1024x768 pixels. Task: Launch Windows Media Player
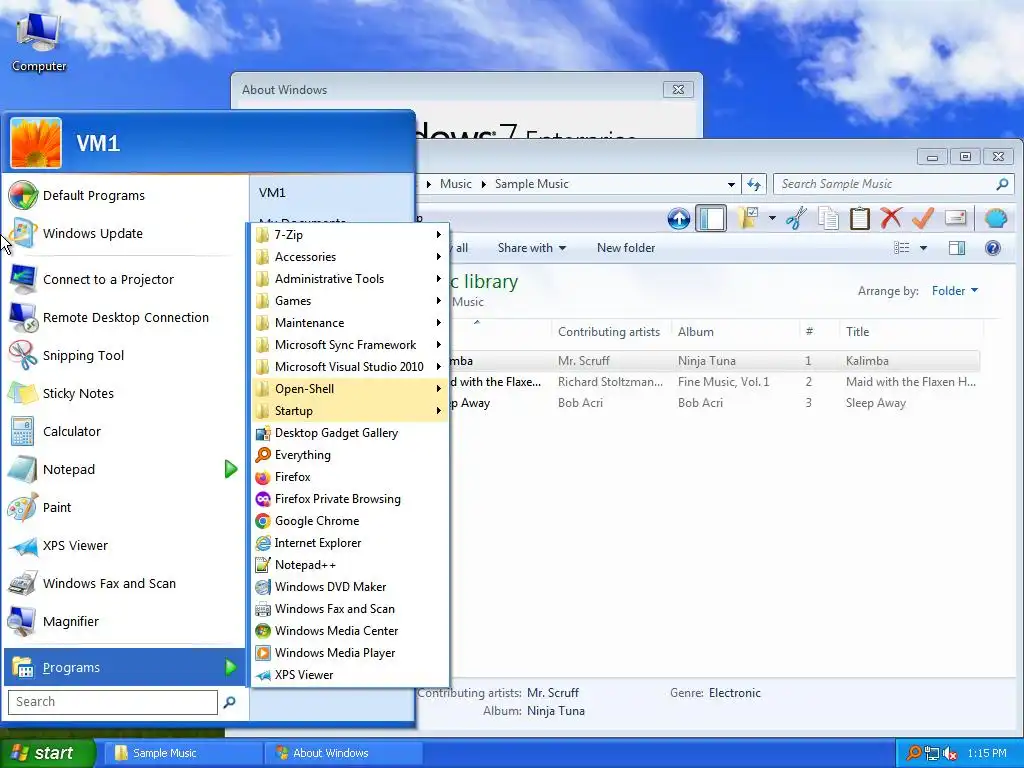click(x=350, y=652)
